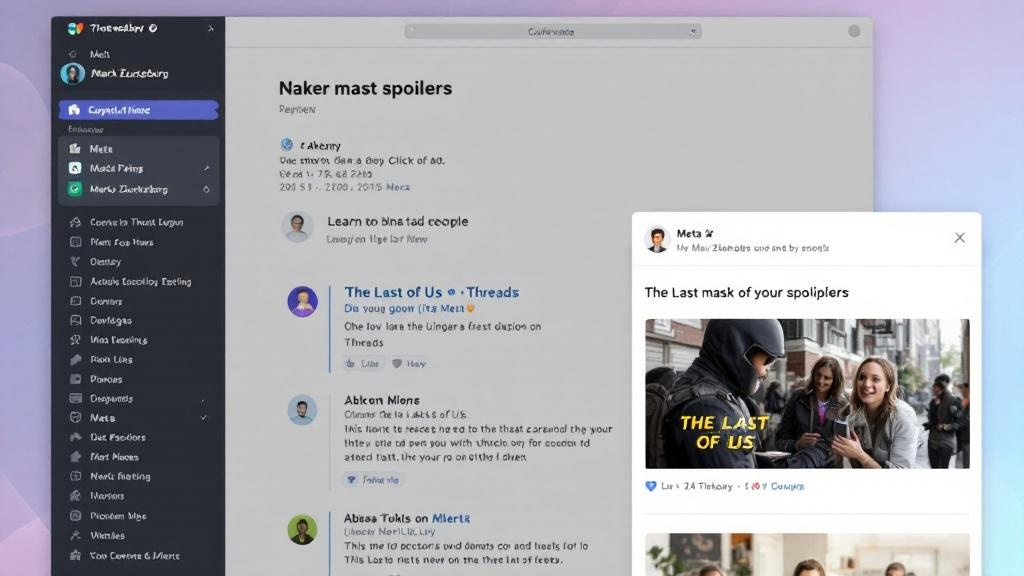Screen dimensions: 1024x576
Task: Click the blue globe icon beside 'Akemy'
Action: click(287, 145)
